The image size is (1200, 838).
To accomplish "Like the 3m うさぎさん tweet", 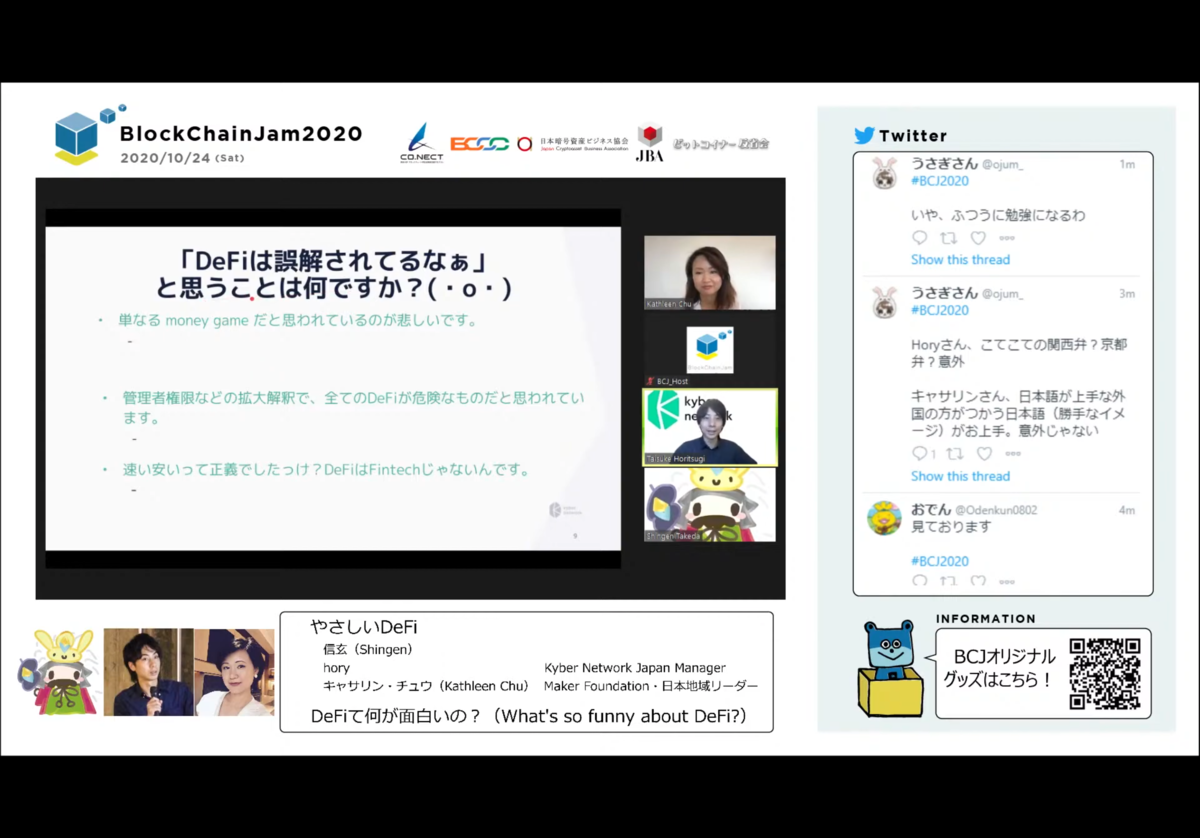I will tap(985, 454).
